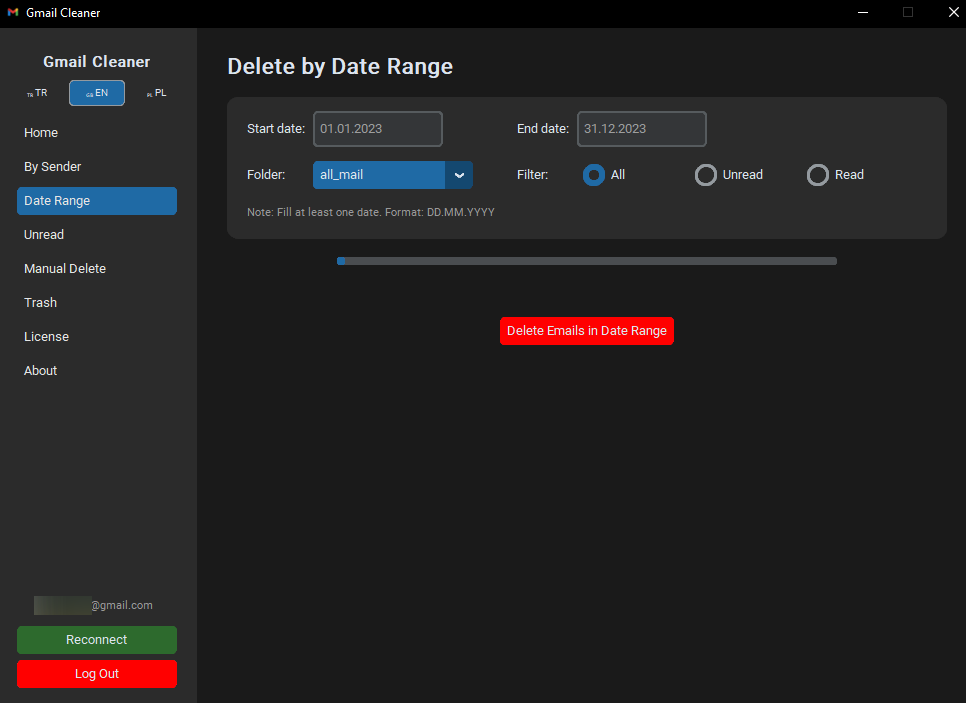
Task: Go to the By Sender section
Action: coord(97,167)
